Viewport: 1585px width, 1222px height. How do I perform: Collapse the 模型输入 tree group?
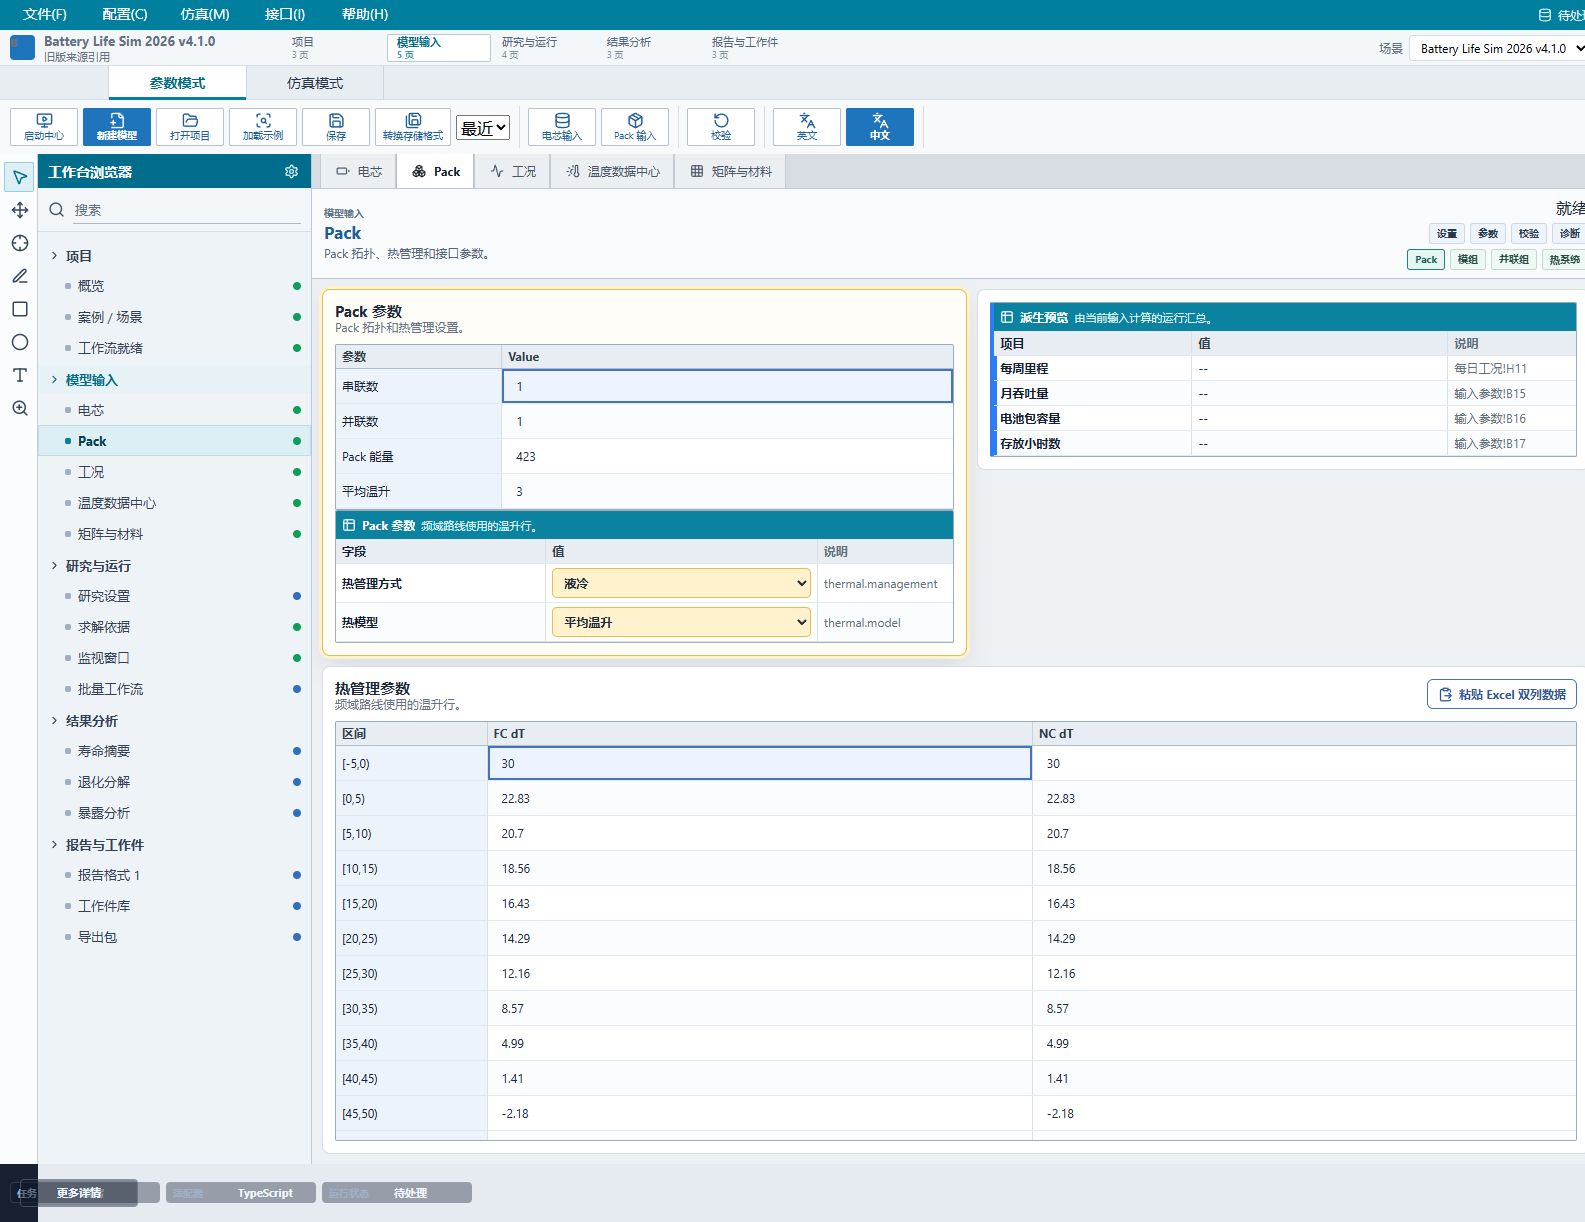coord(54,380)
